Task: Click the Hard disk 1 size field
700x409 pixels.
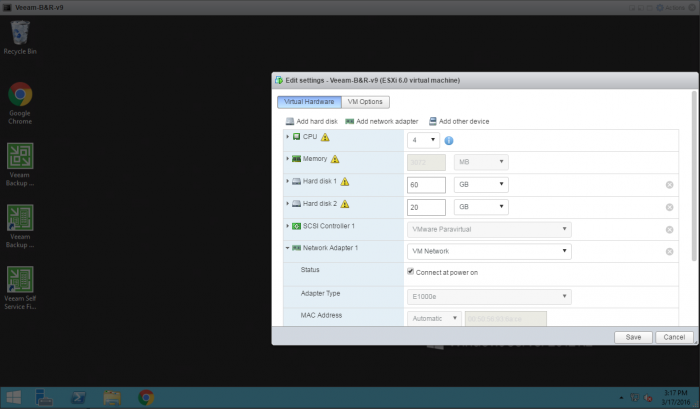Action: point(426,185)
